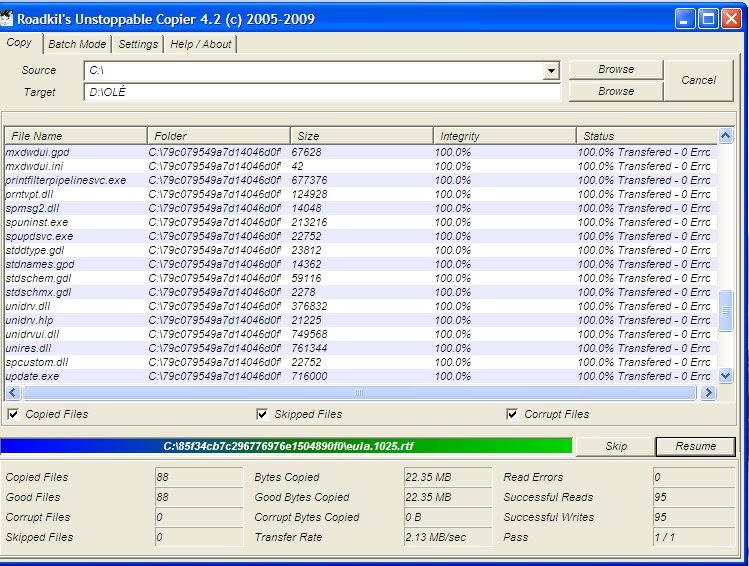749x566 pixels.
Task: Click the copy progress bar showing eula.1025.rtf
Action: [286, 446]
